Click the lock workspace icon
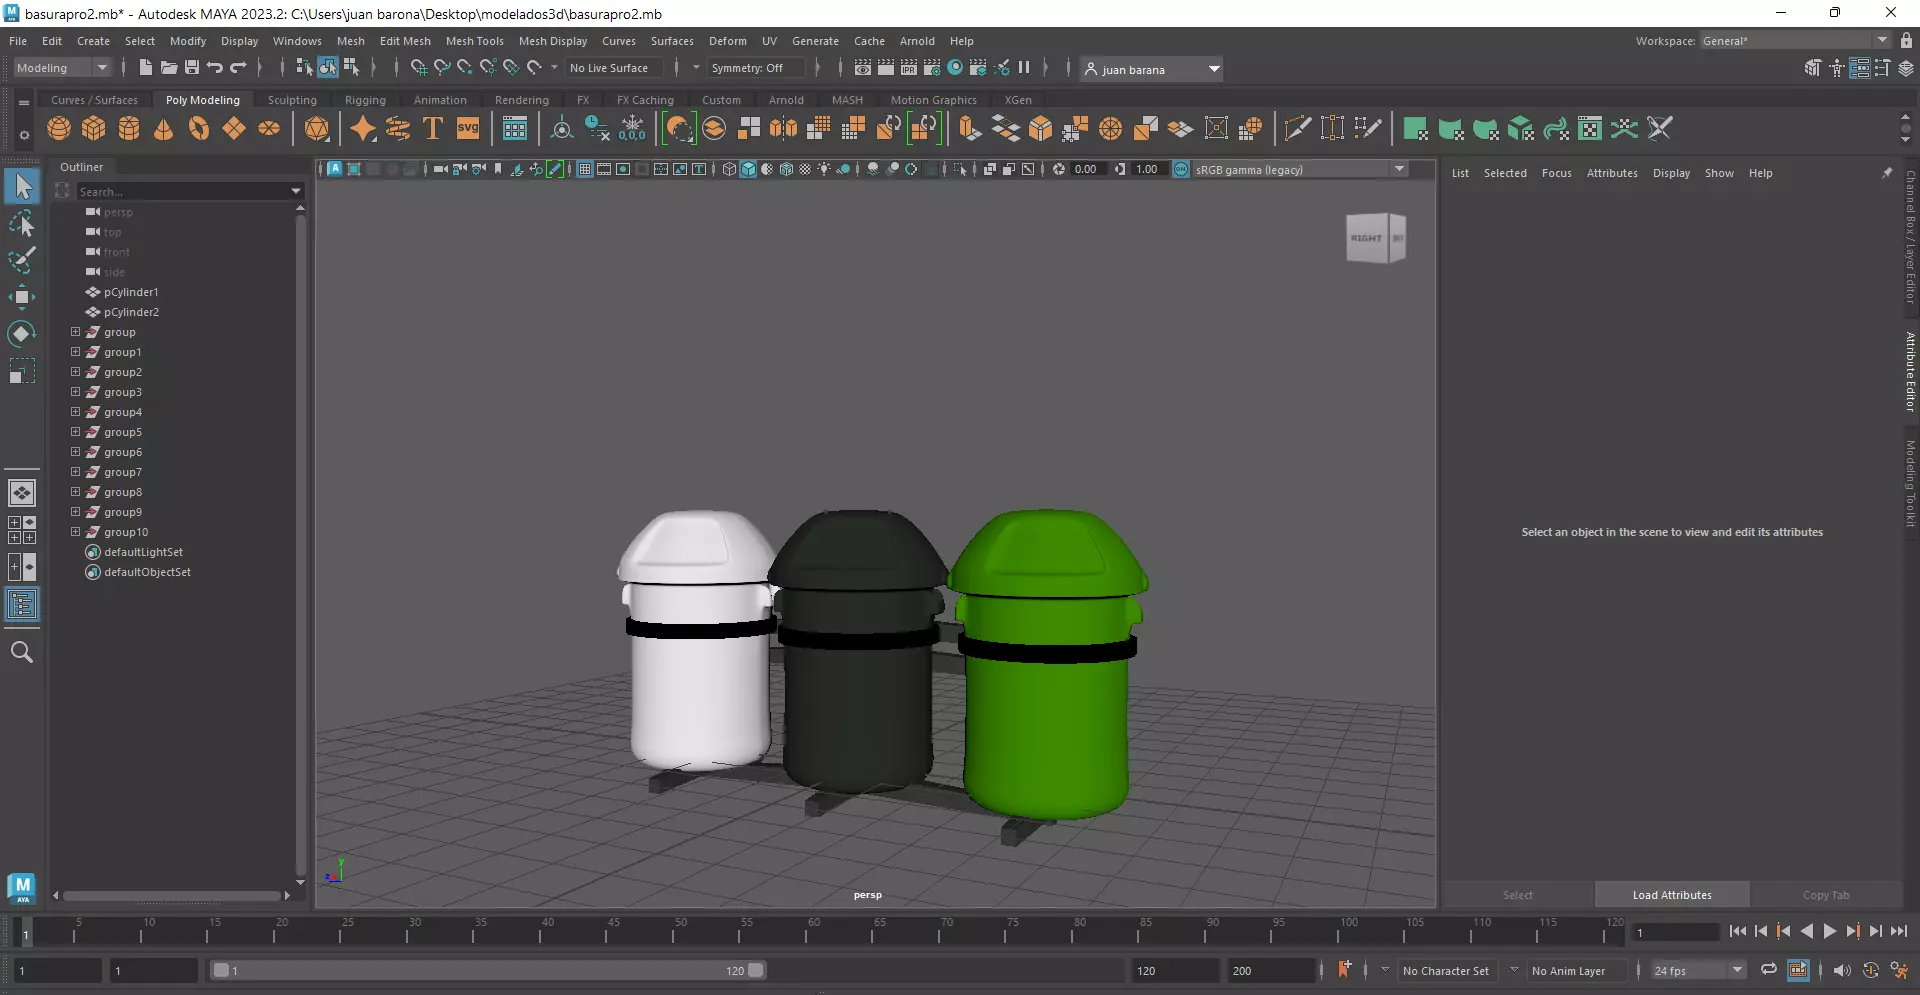Image resolution: width=1920 pixels, height=995 pixels. pos(1906,40)
